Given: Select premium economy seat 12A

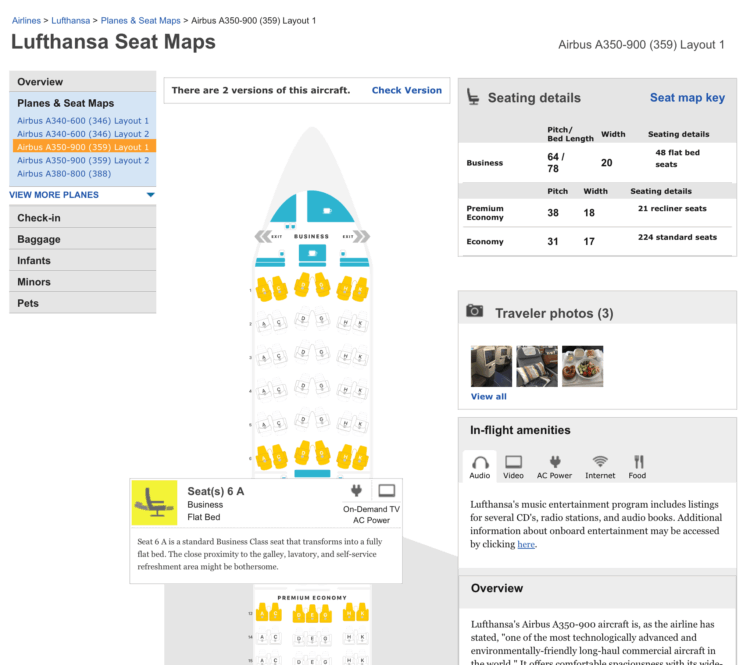Looking at the screenshot, I should click(262, 612).
